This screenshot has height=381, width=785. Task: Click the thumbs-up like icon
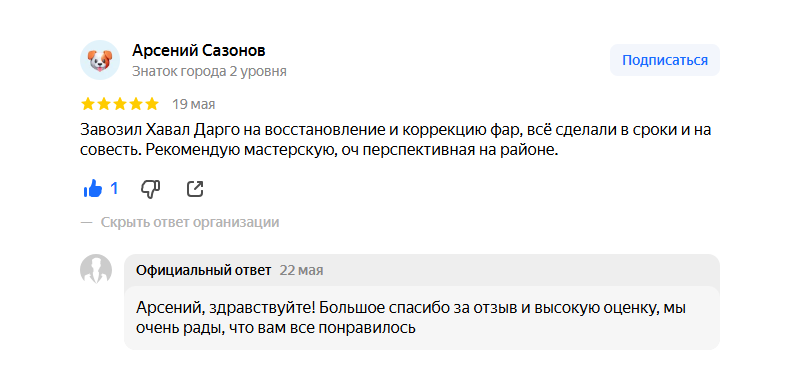coord(93,189)
